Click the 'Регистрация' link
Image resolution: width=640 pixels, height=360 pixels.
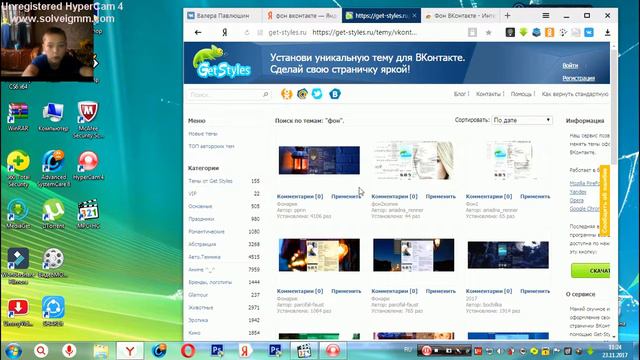click(x=578, y=78)
